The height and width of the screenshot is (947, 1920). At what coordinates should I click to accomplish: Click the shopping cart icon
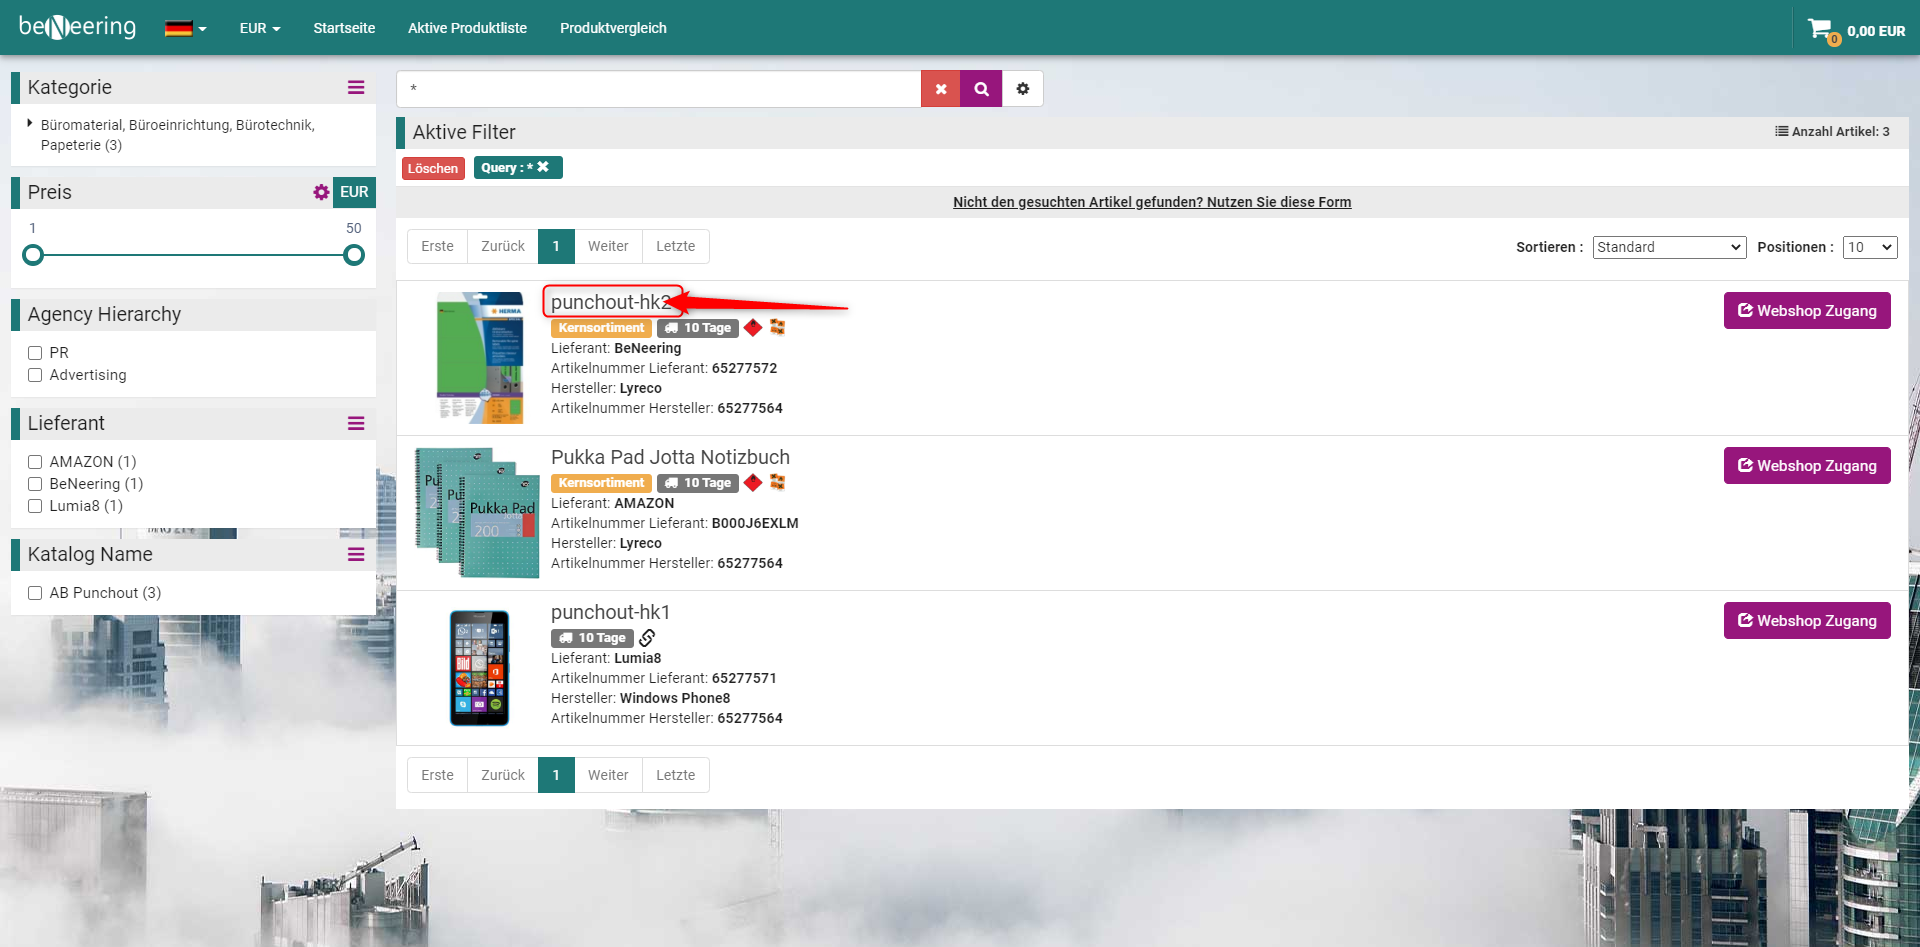click(1820, 29)
